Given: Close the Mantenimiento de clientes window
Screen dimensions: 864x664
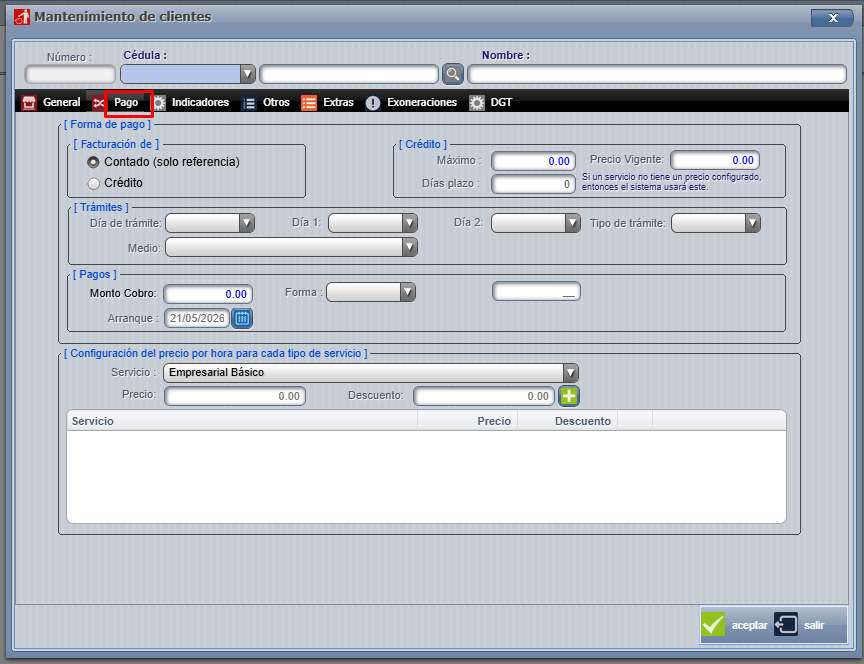Looking at the screenshot, I should (x=833, y=18).
